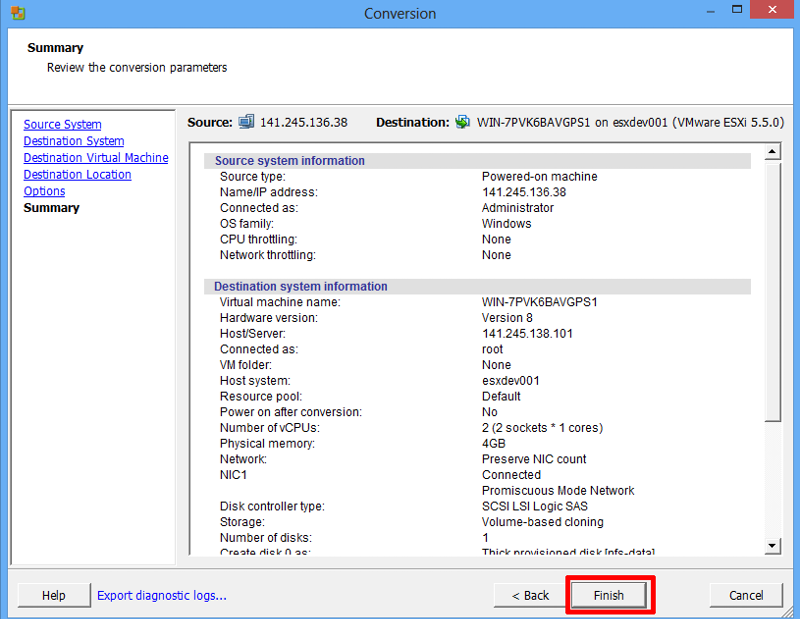Click Power on after conversion value No
The width and height of the screenshot is (800, 619).
click(489, 412)
